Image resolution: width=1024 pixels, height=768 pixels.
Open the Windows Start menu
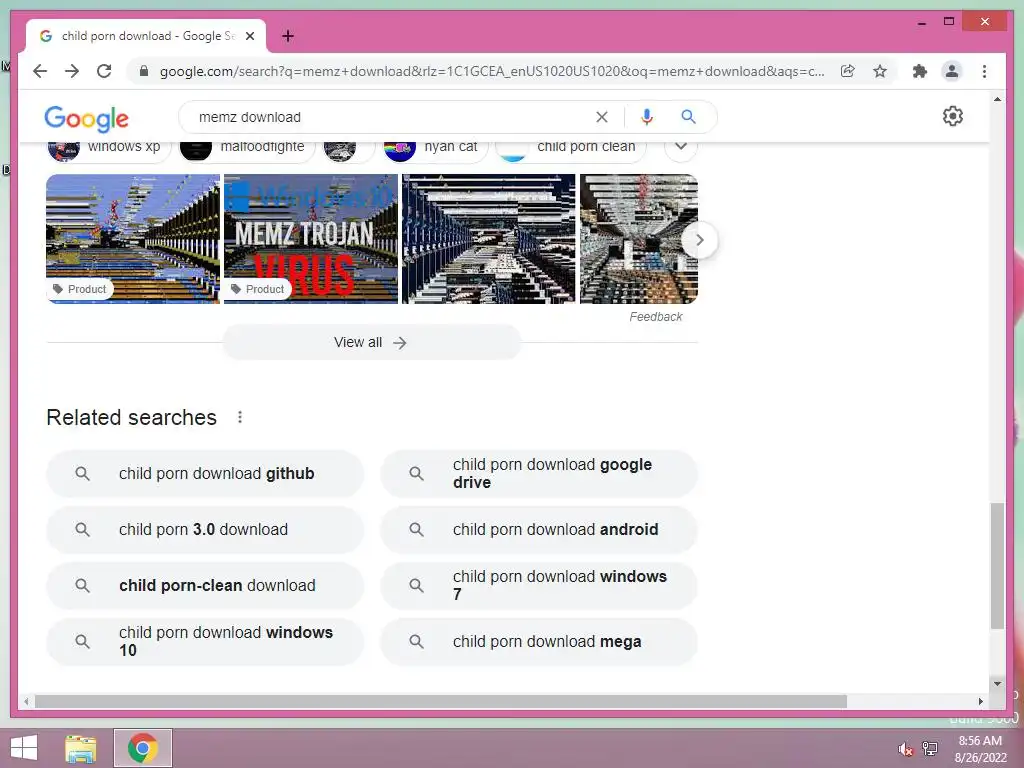[x=24, y=748]
